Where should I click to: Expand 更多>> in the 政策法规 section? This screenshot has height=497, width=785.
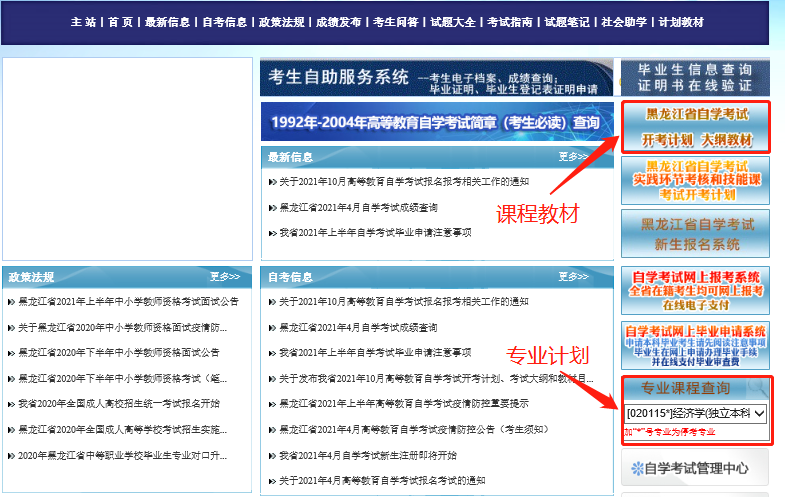pyautogui.click(x=224, y=277)
